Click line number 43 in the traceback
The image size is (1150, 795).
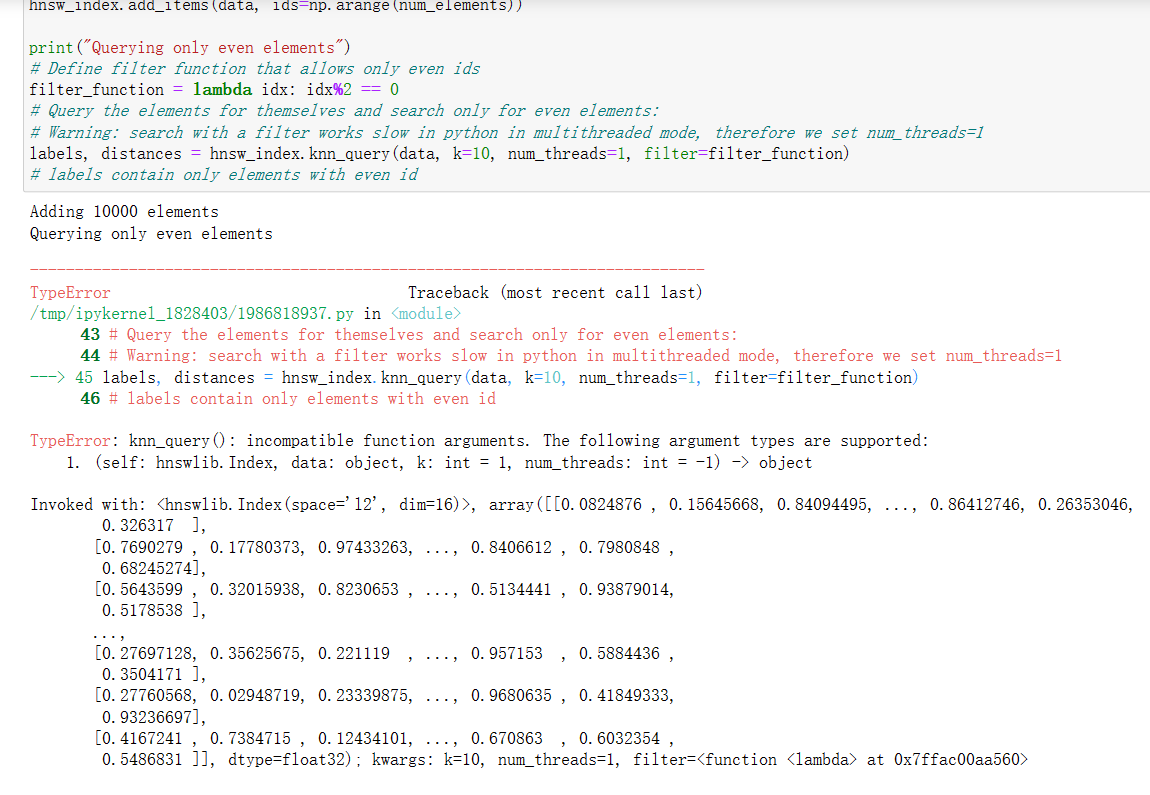click(88, 334)
